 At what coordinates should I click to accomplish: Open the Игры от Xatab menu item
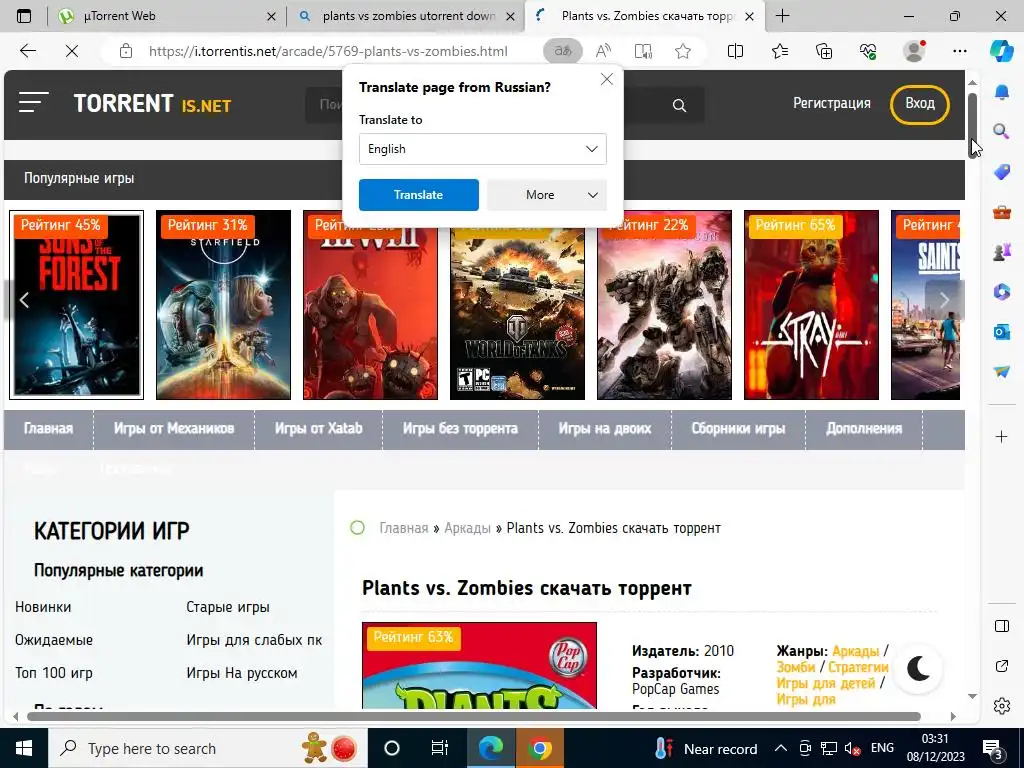coord(318,428)
